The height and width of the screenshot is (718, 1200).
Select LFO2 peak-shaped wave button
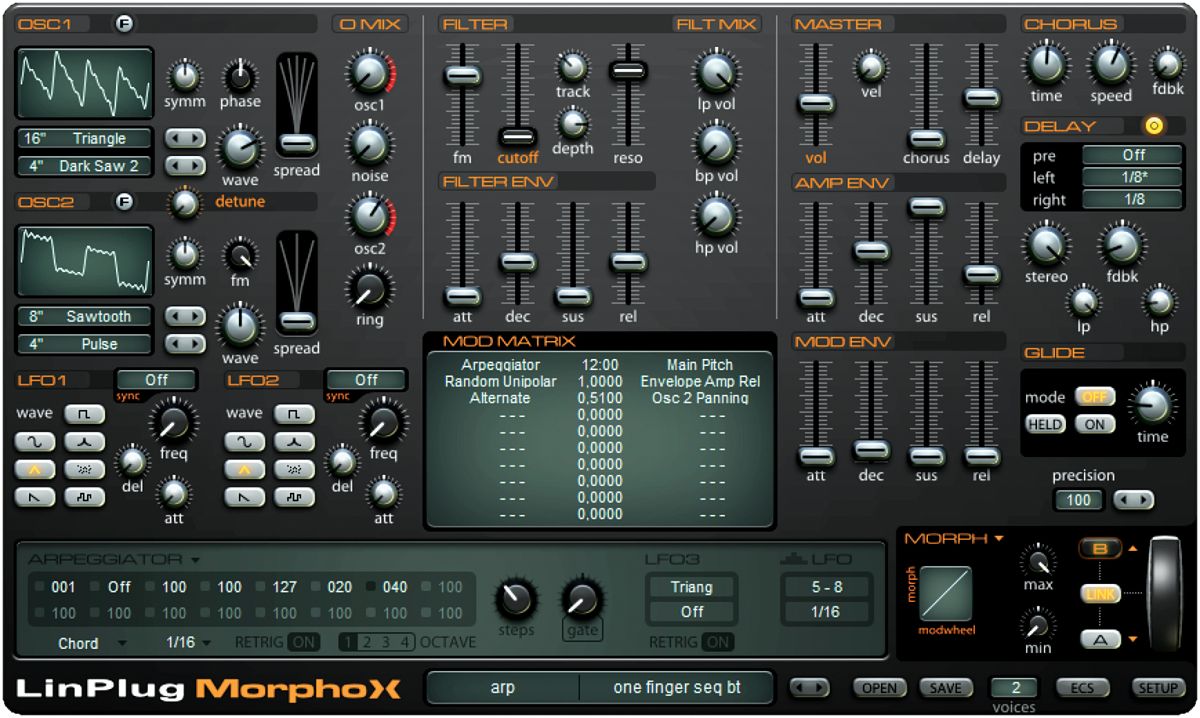click(x=294, y=442)
